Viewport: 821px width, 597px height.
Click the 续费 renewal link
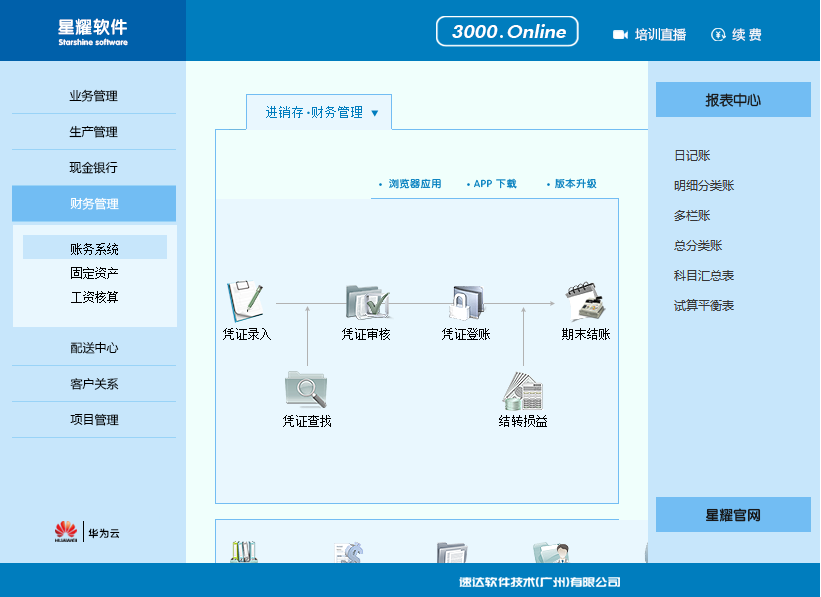[x=747, y=35]
